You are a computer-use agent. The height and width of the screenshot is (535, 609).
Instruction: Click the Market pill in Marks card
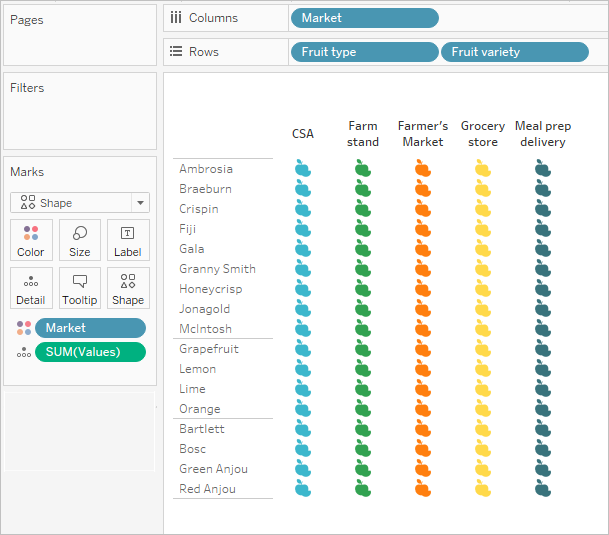point(90,328)
